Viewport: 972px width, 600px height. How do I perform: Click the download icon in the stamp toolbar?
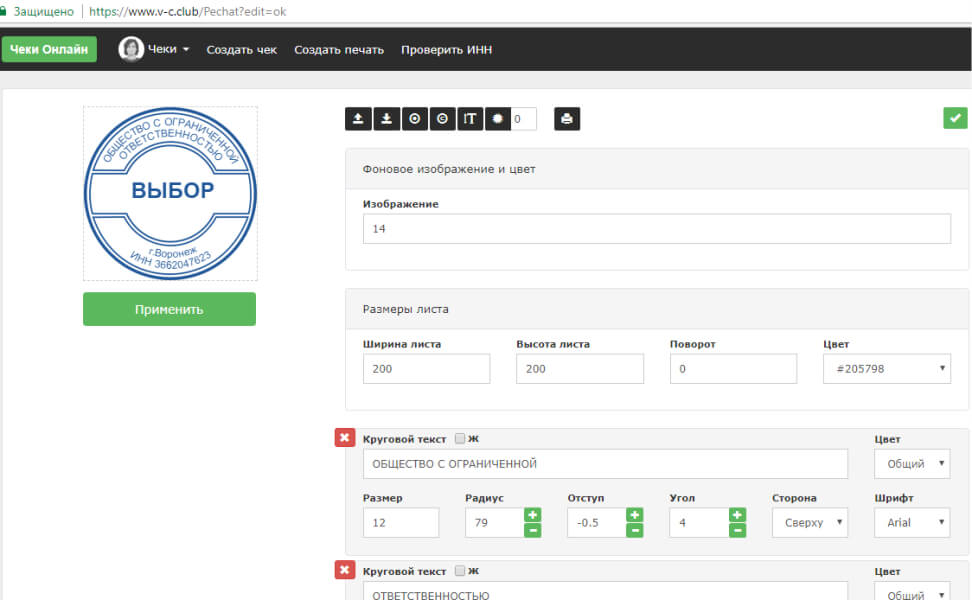(x=386, y=119)
